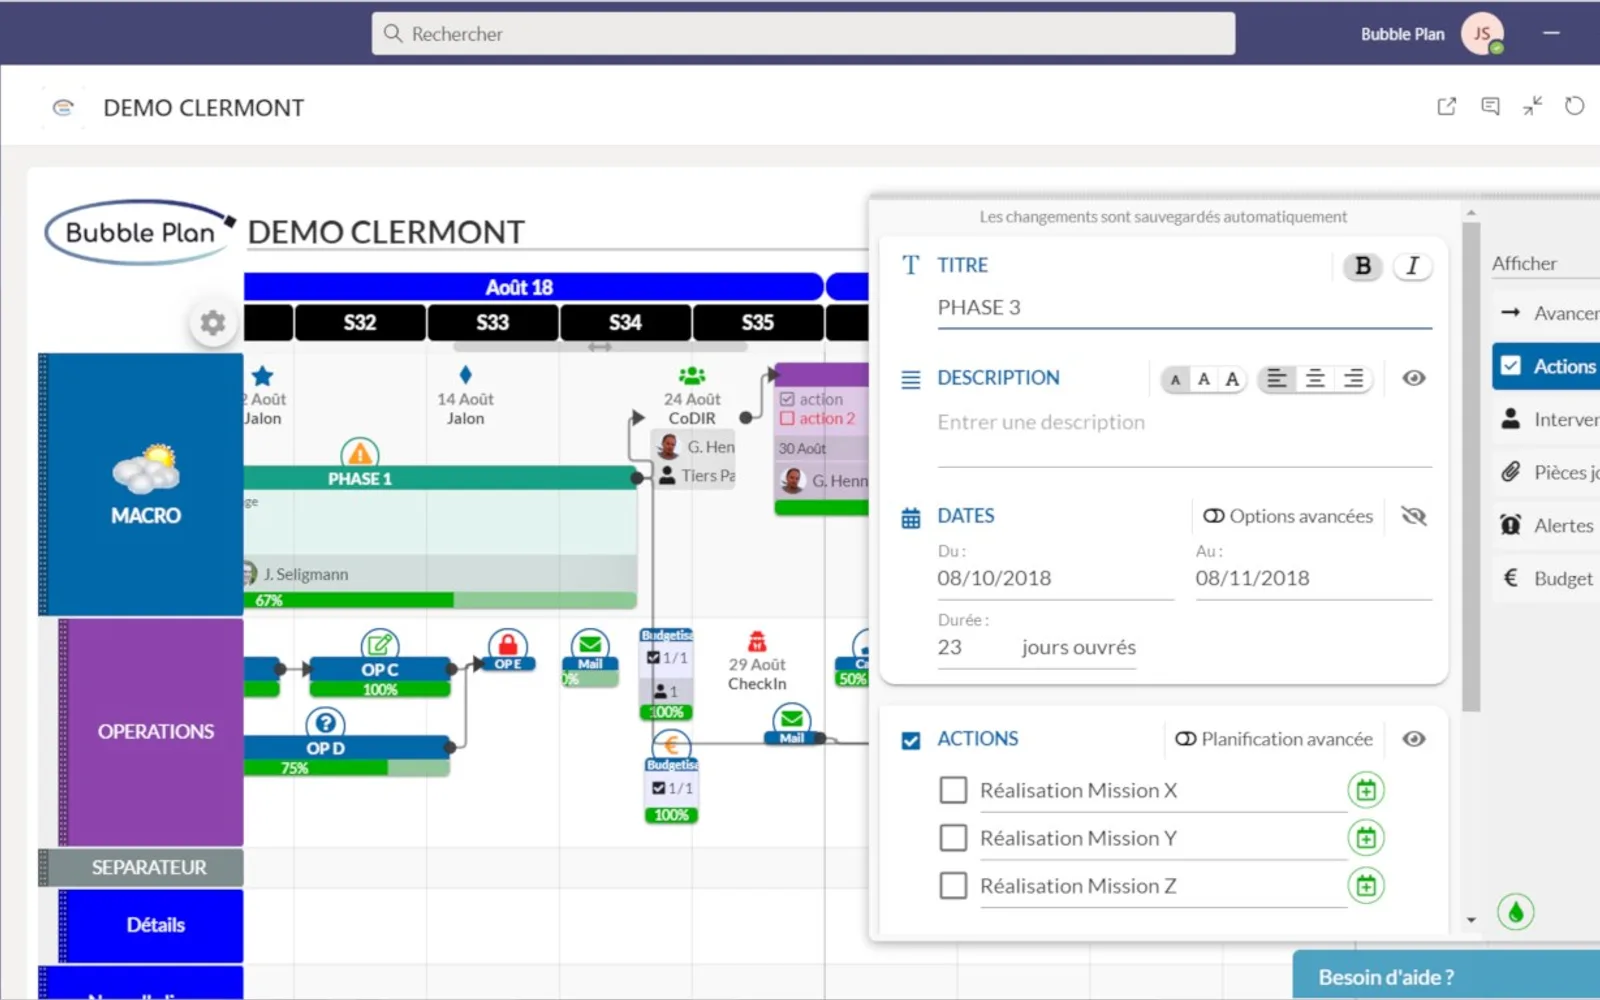1600x1000 pixels.
Task: Add a date to Réalisation Mission X
Action: tap(1366, 791)
